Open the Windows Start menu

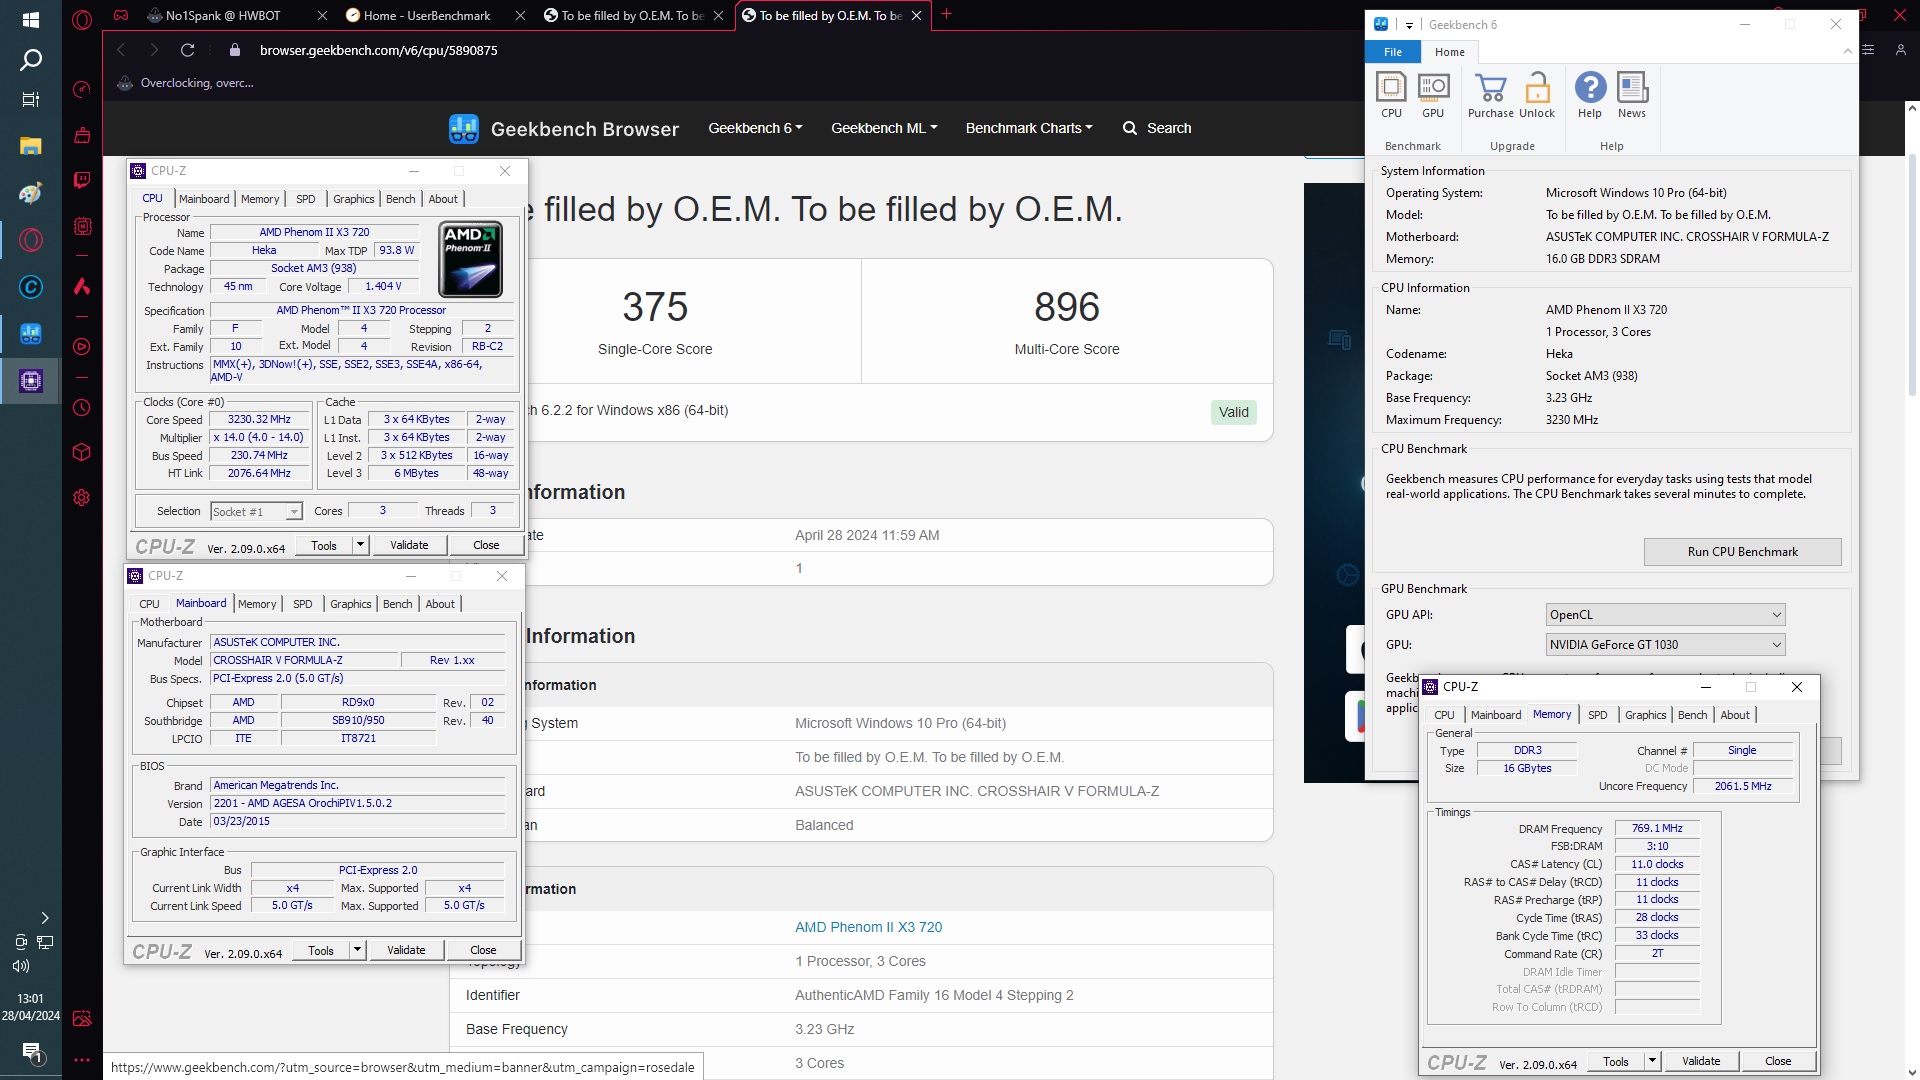[x=30, y=20]
